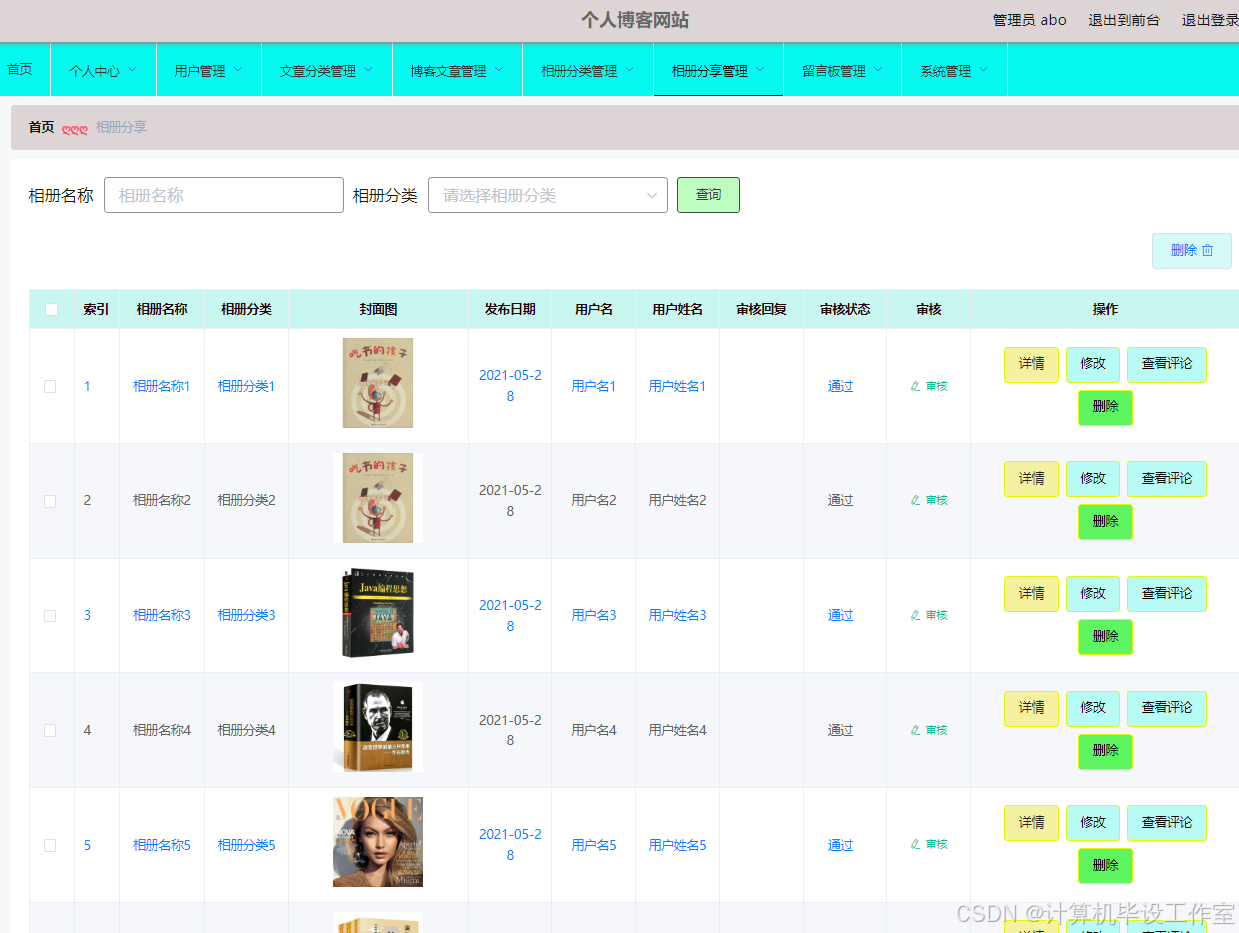Expand the 用户管理 menu chevron

[238, 70]
